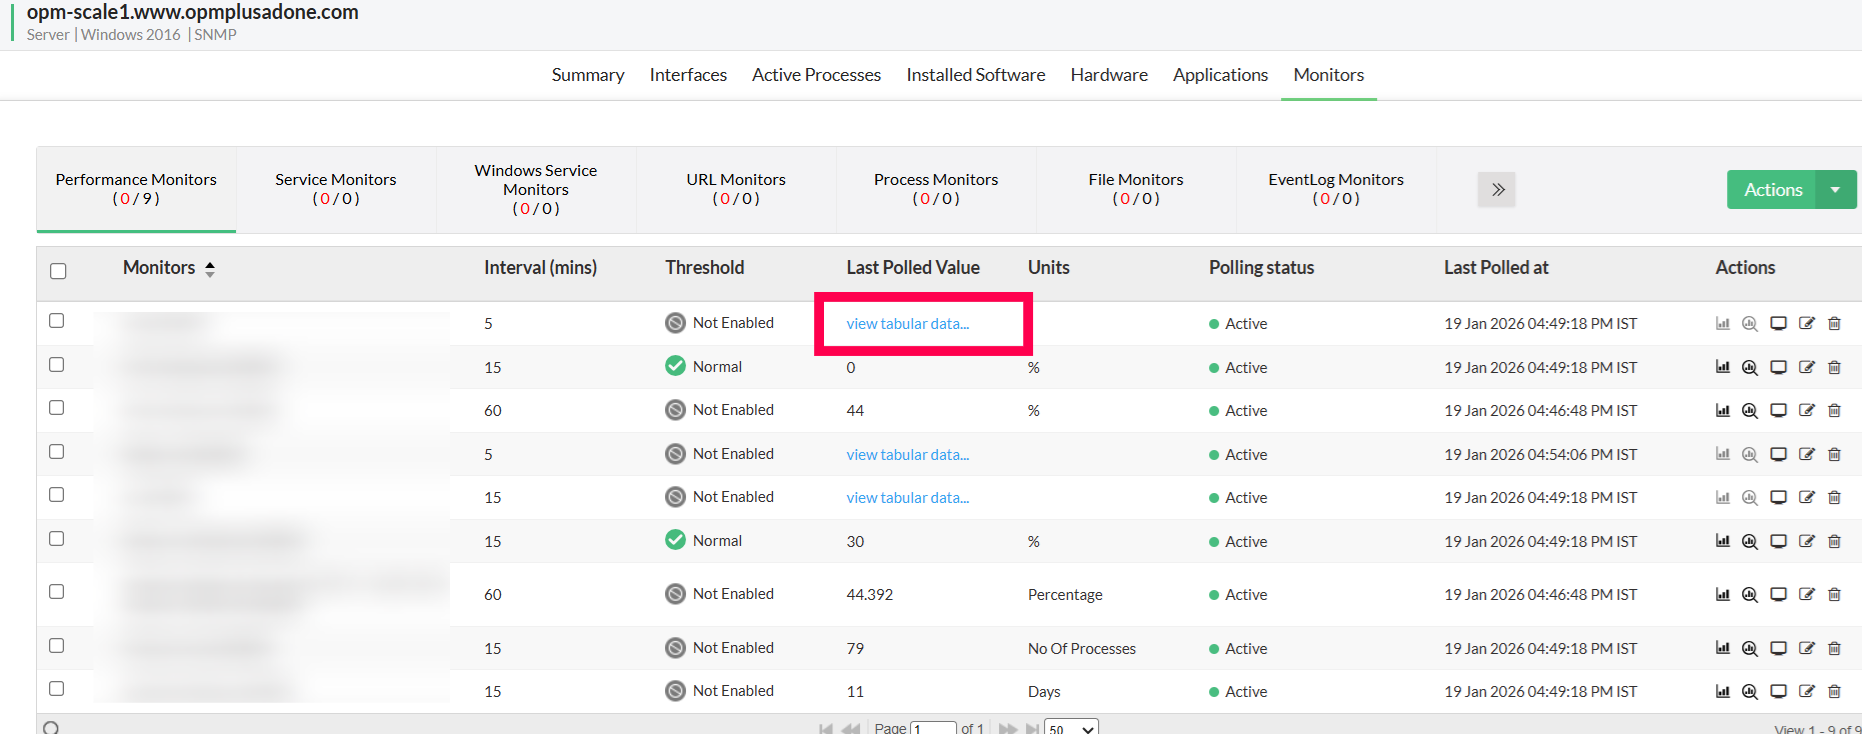
Task: Check the row with value 30 Normal
Action: point(57,539)
